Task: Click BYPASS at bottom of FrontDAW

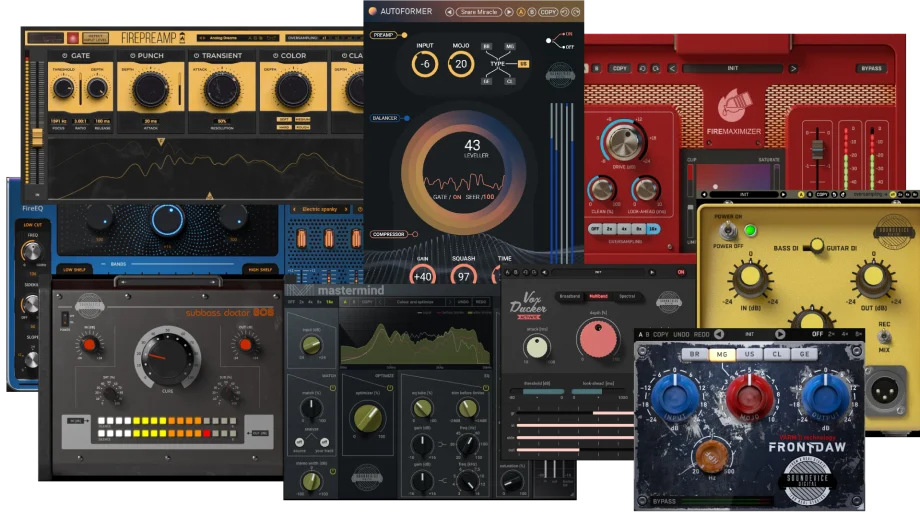Action: click(664, 502)
